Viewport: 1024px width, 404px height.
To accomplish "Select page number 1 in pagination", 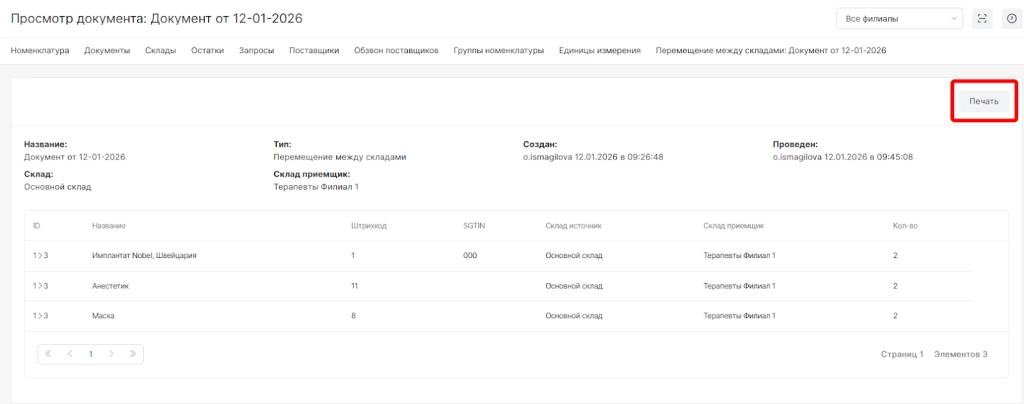I will 90,354.
